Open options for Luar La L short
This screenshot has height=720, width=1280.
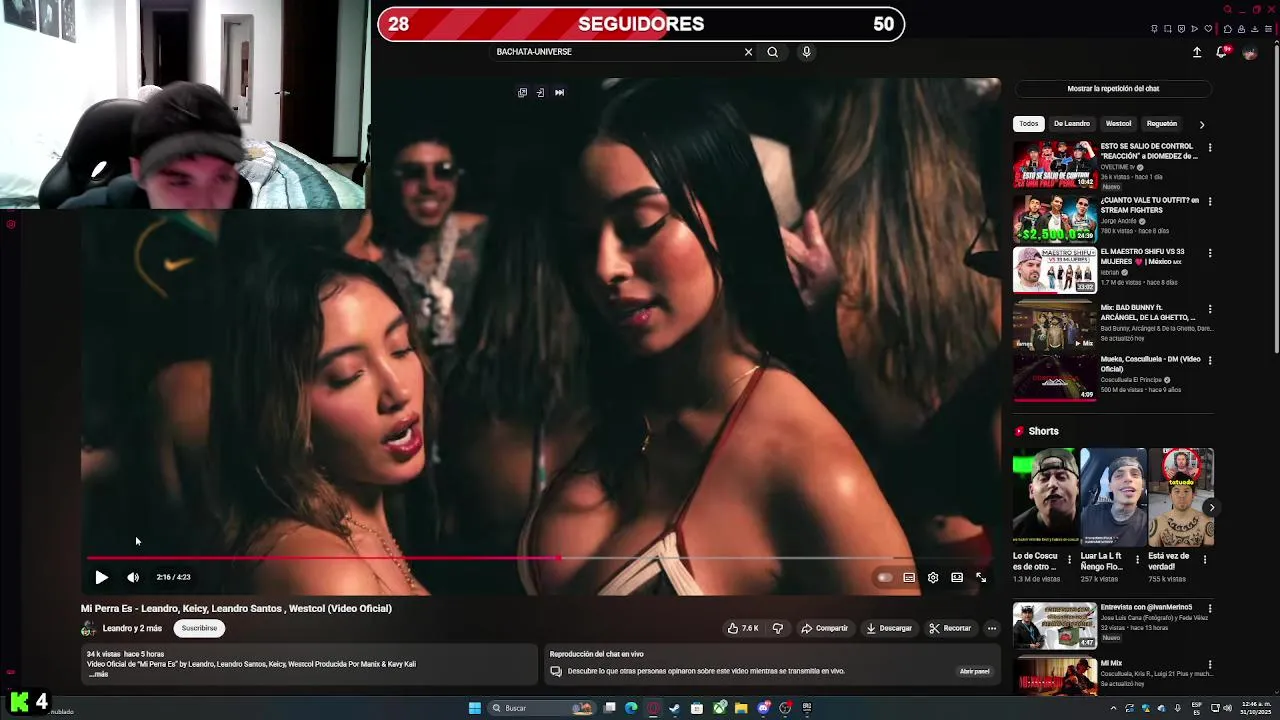click(x=1137, y=560)
